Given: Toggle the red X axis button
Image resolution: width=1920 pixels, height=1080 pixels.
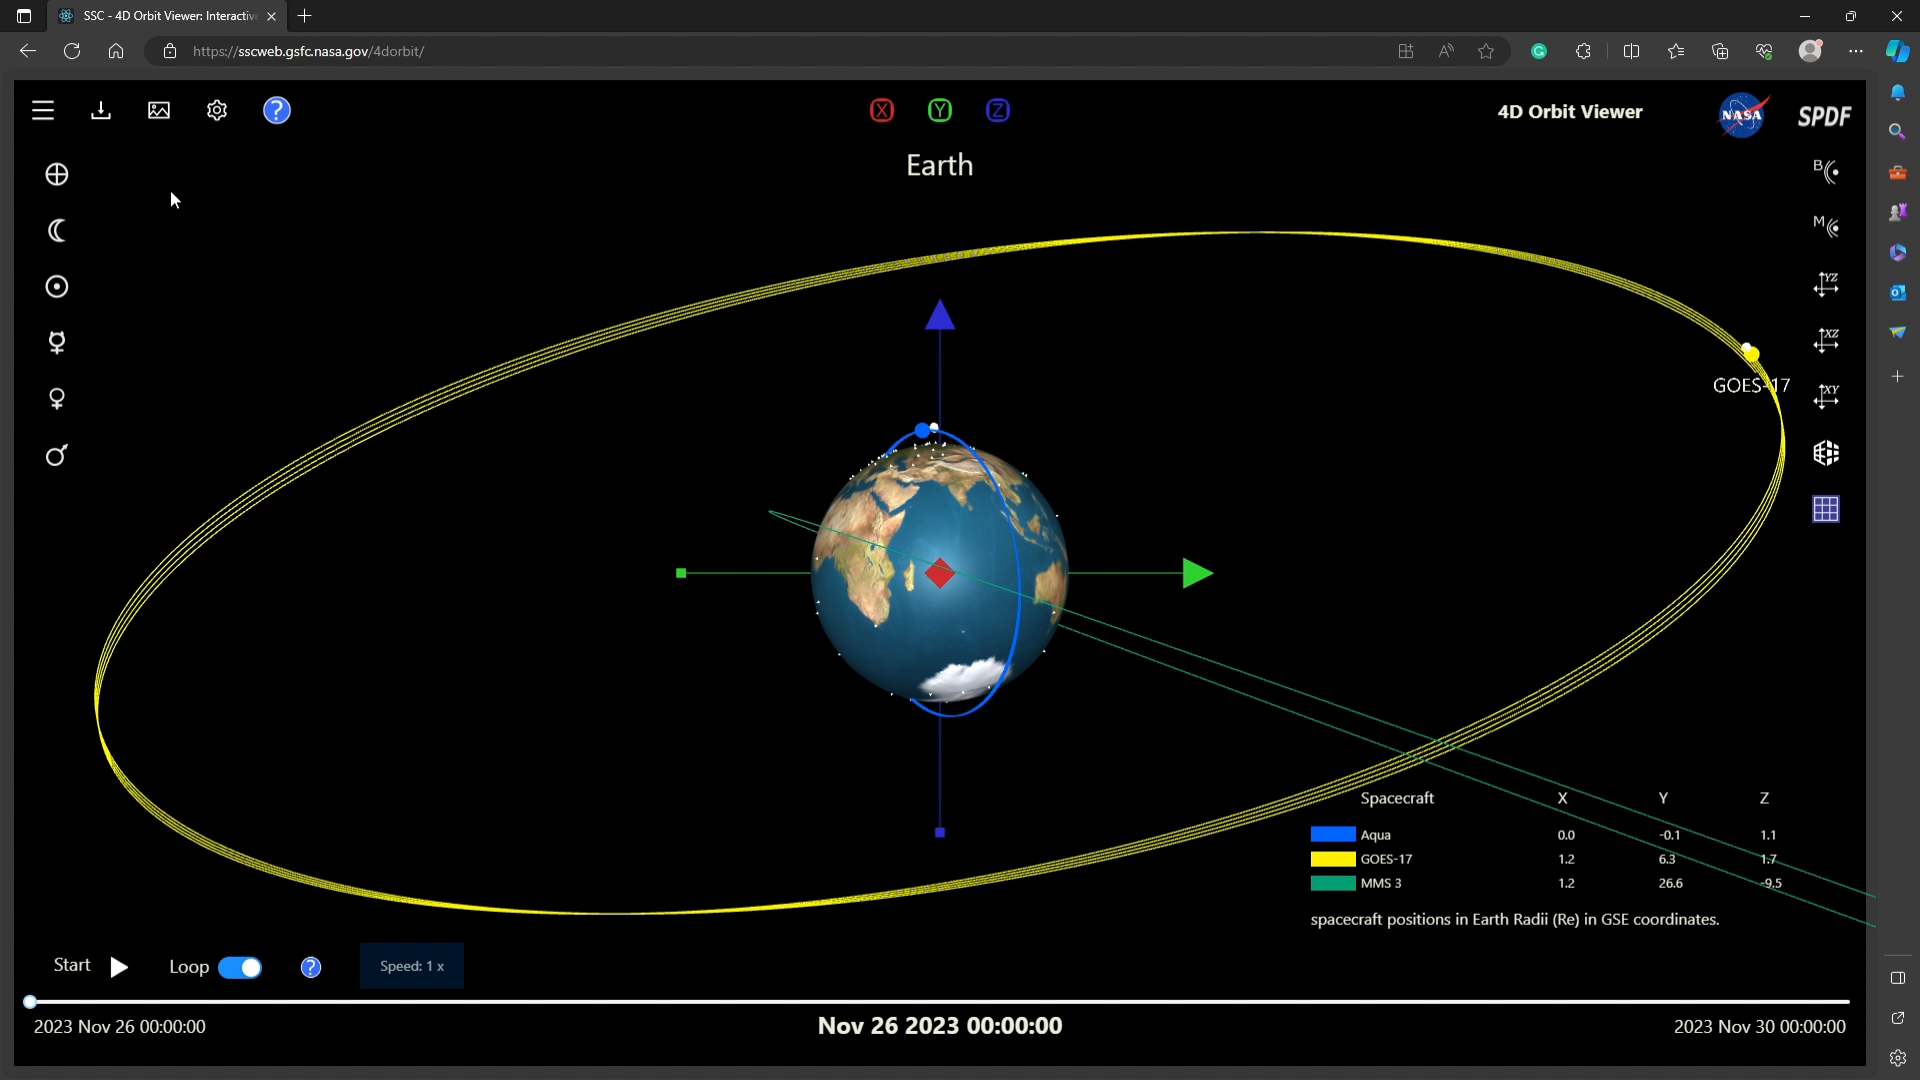Looking at the screenshot, I should [882, 111].
